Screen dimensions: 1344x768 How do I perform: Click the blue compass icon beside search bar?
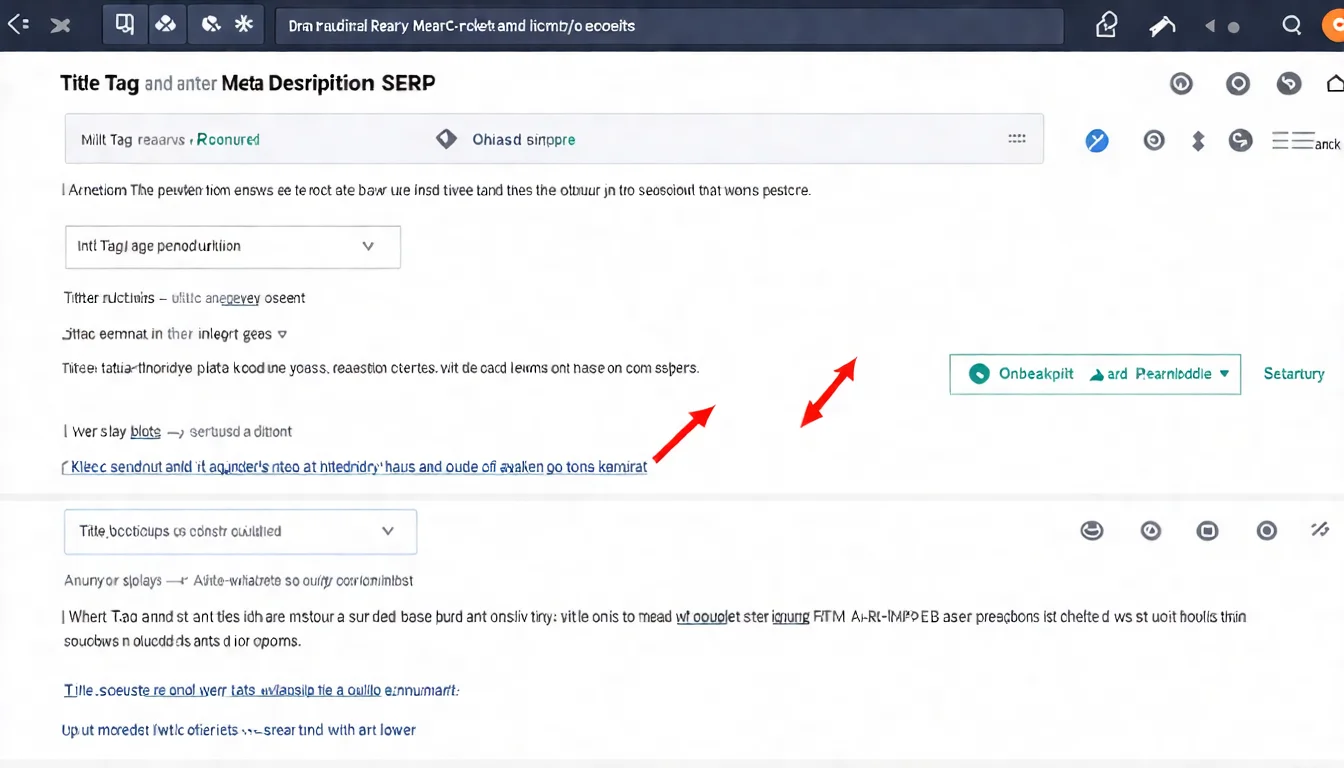coord(1097,141)
